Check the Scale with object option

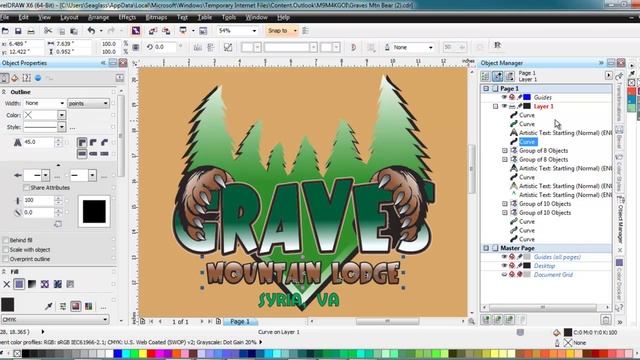point(6,250)
